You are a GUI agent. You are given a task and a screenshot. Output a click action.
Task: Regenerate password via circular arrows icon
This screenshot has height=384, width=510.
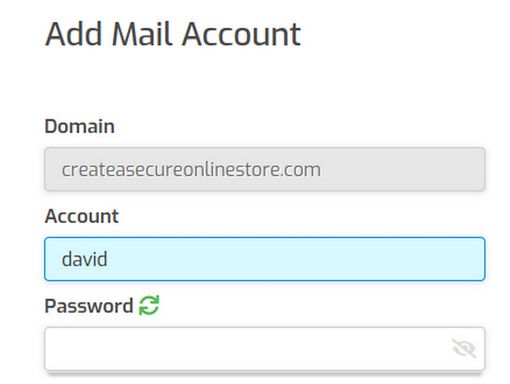[149, 305]
